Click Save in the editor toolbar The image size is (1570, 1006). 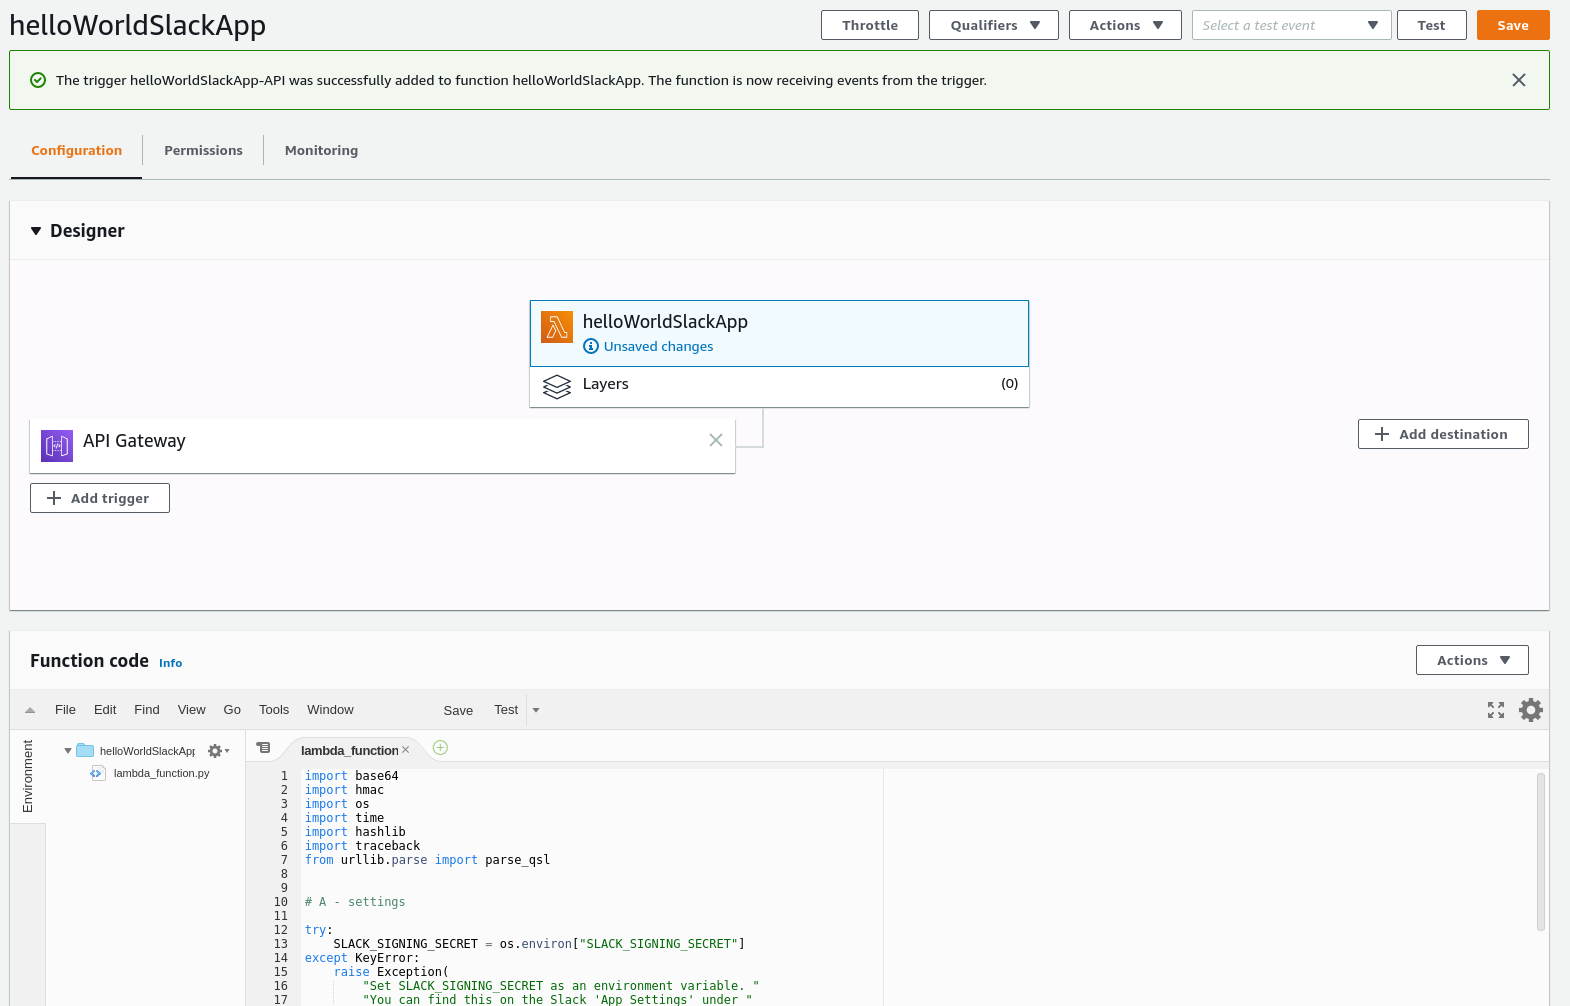458,711
